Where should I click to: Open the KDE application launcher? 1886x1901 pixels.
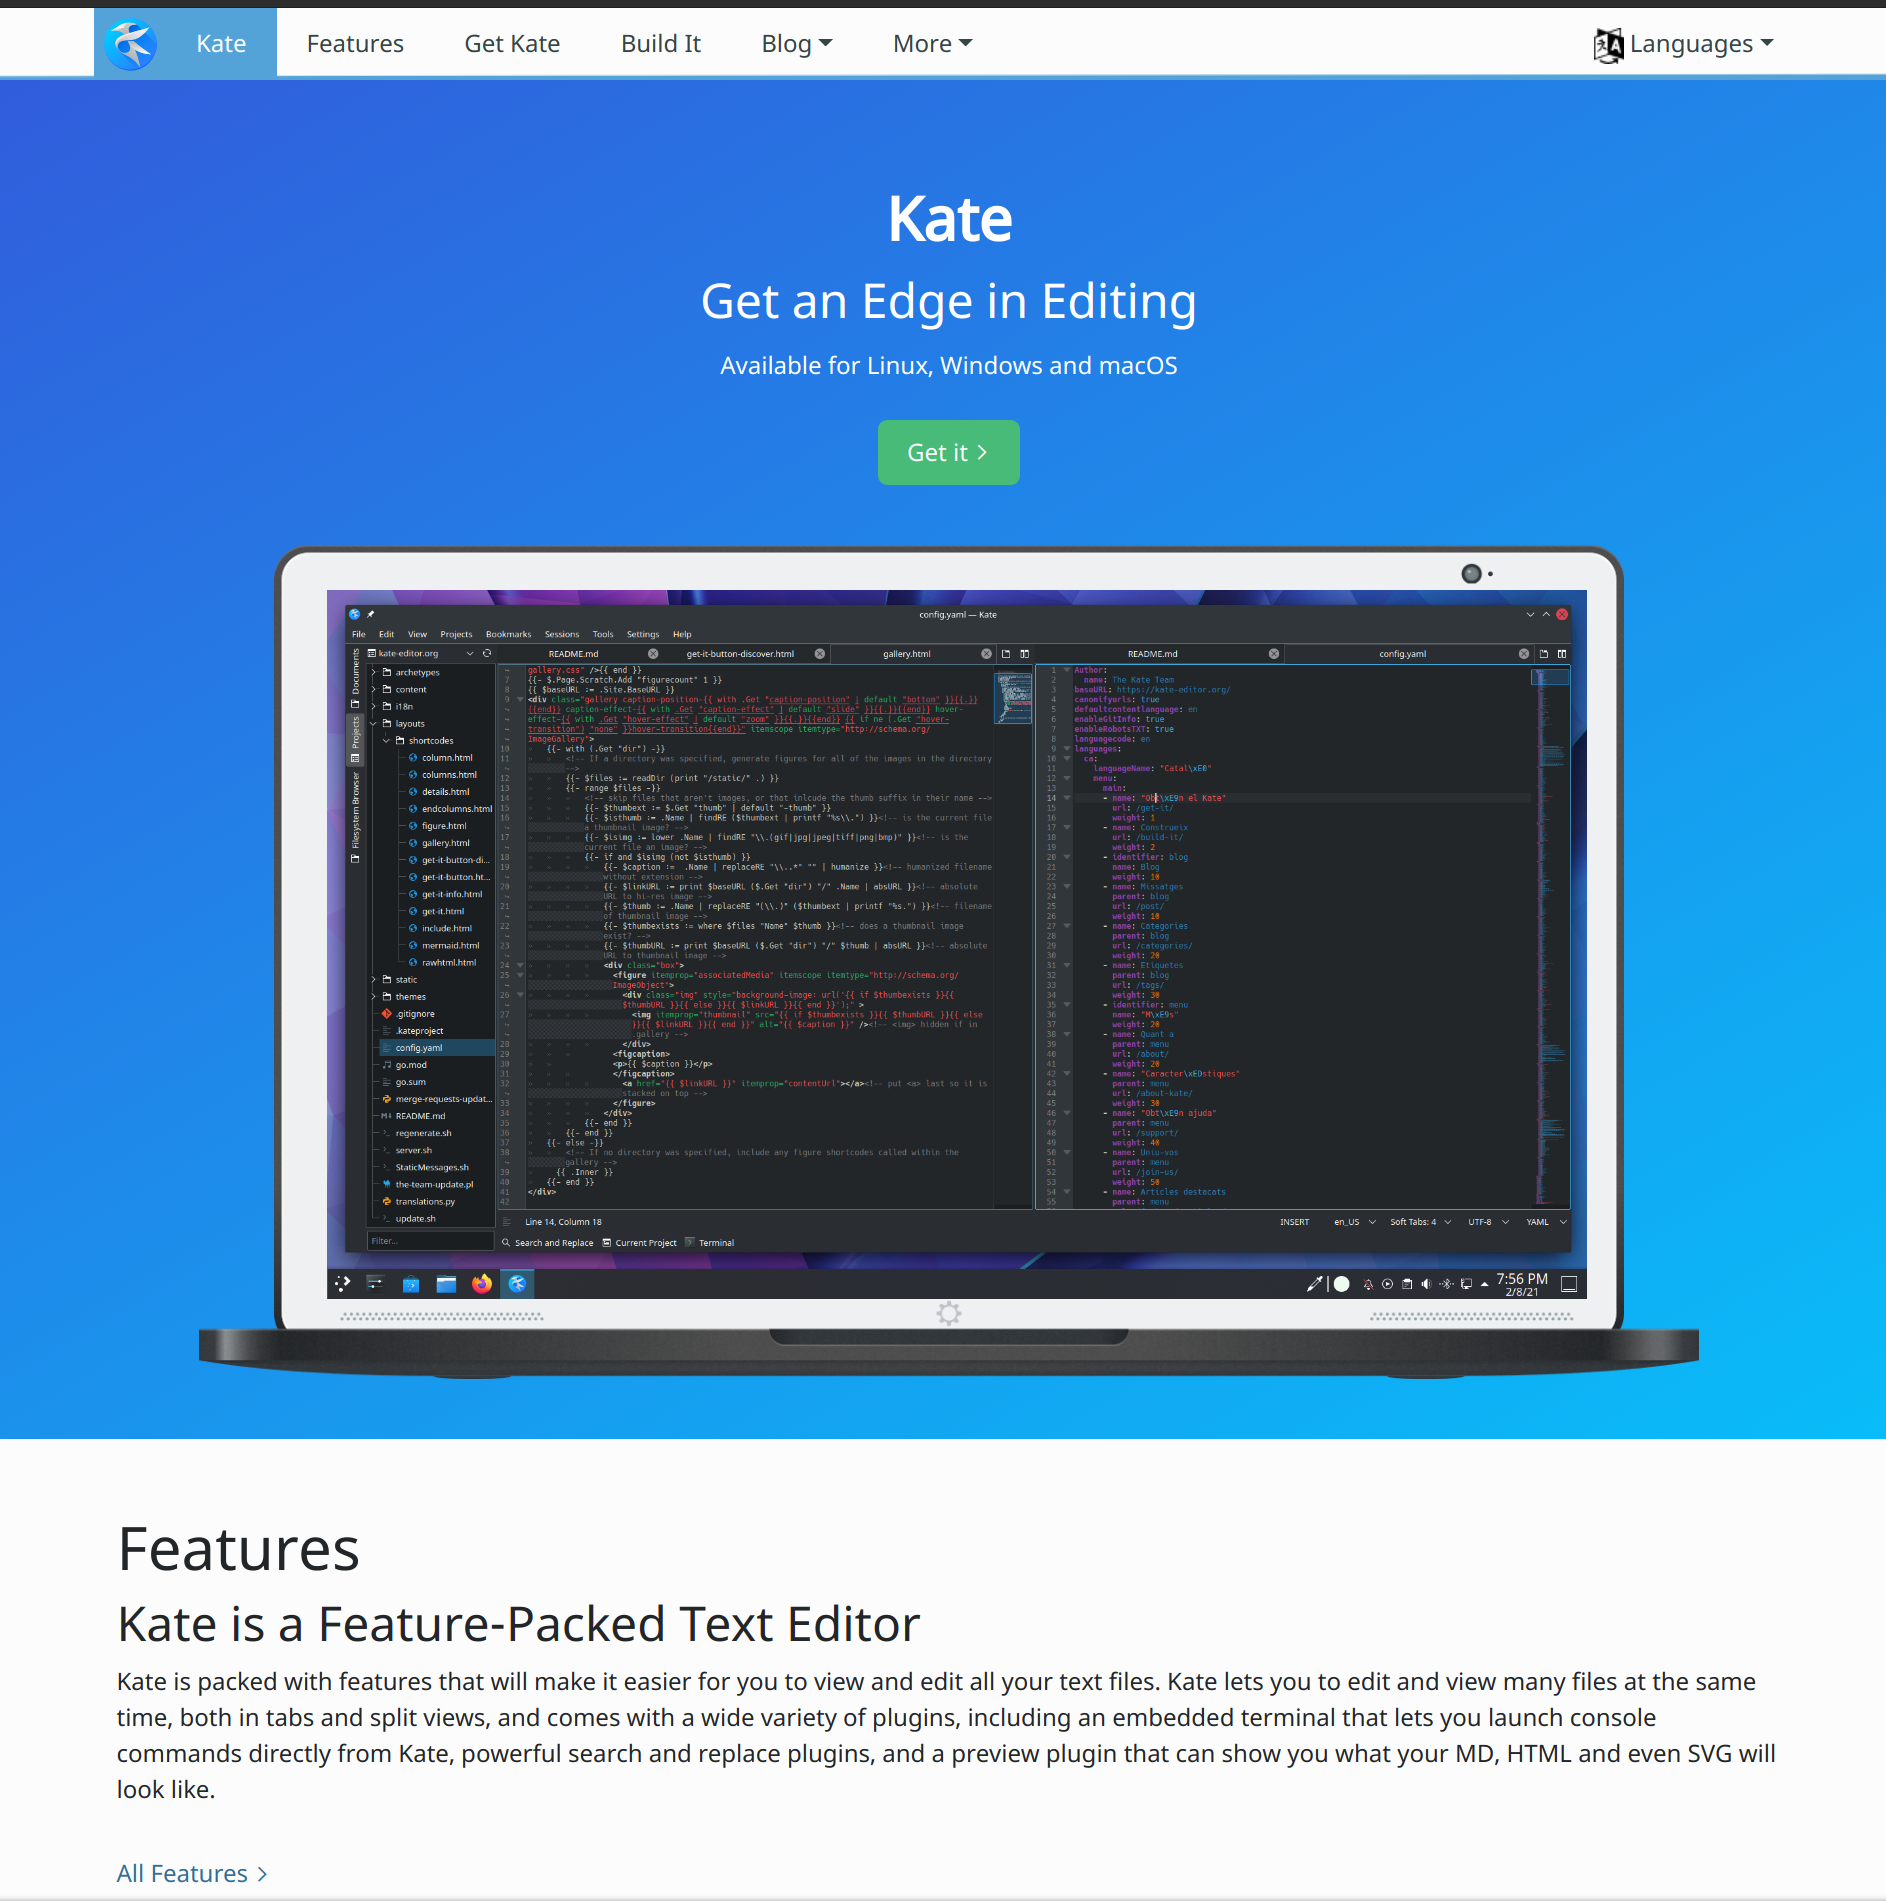[x=343, y=1284]
